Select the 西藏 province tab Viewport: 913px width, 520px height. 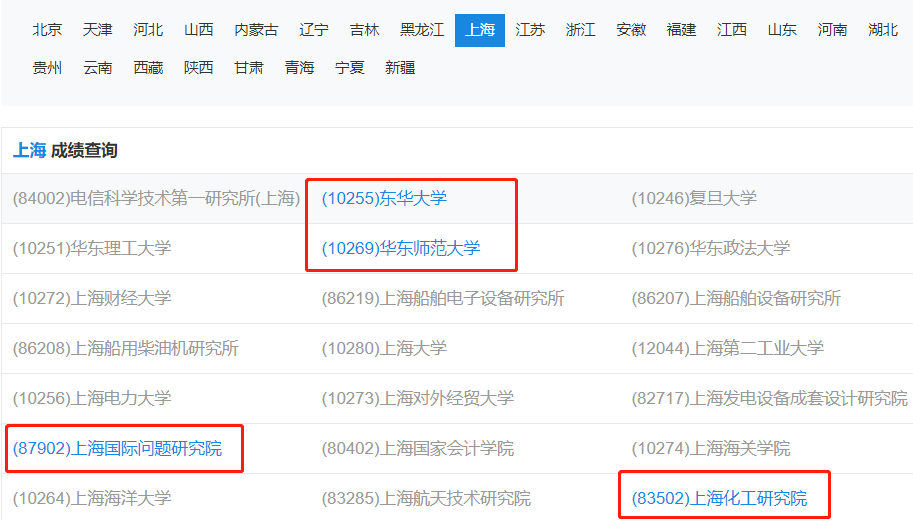(x=148, y=68)
